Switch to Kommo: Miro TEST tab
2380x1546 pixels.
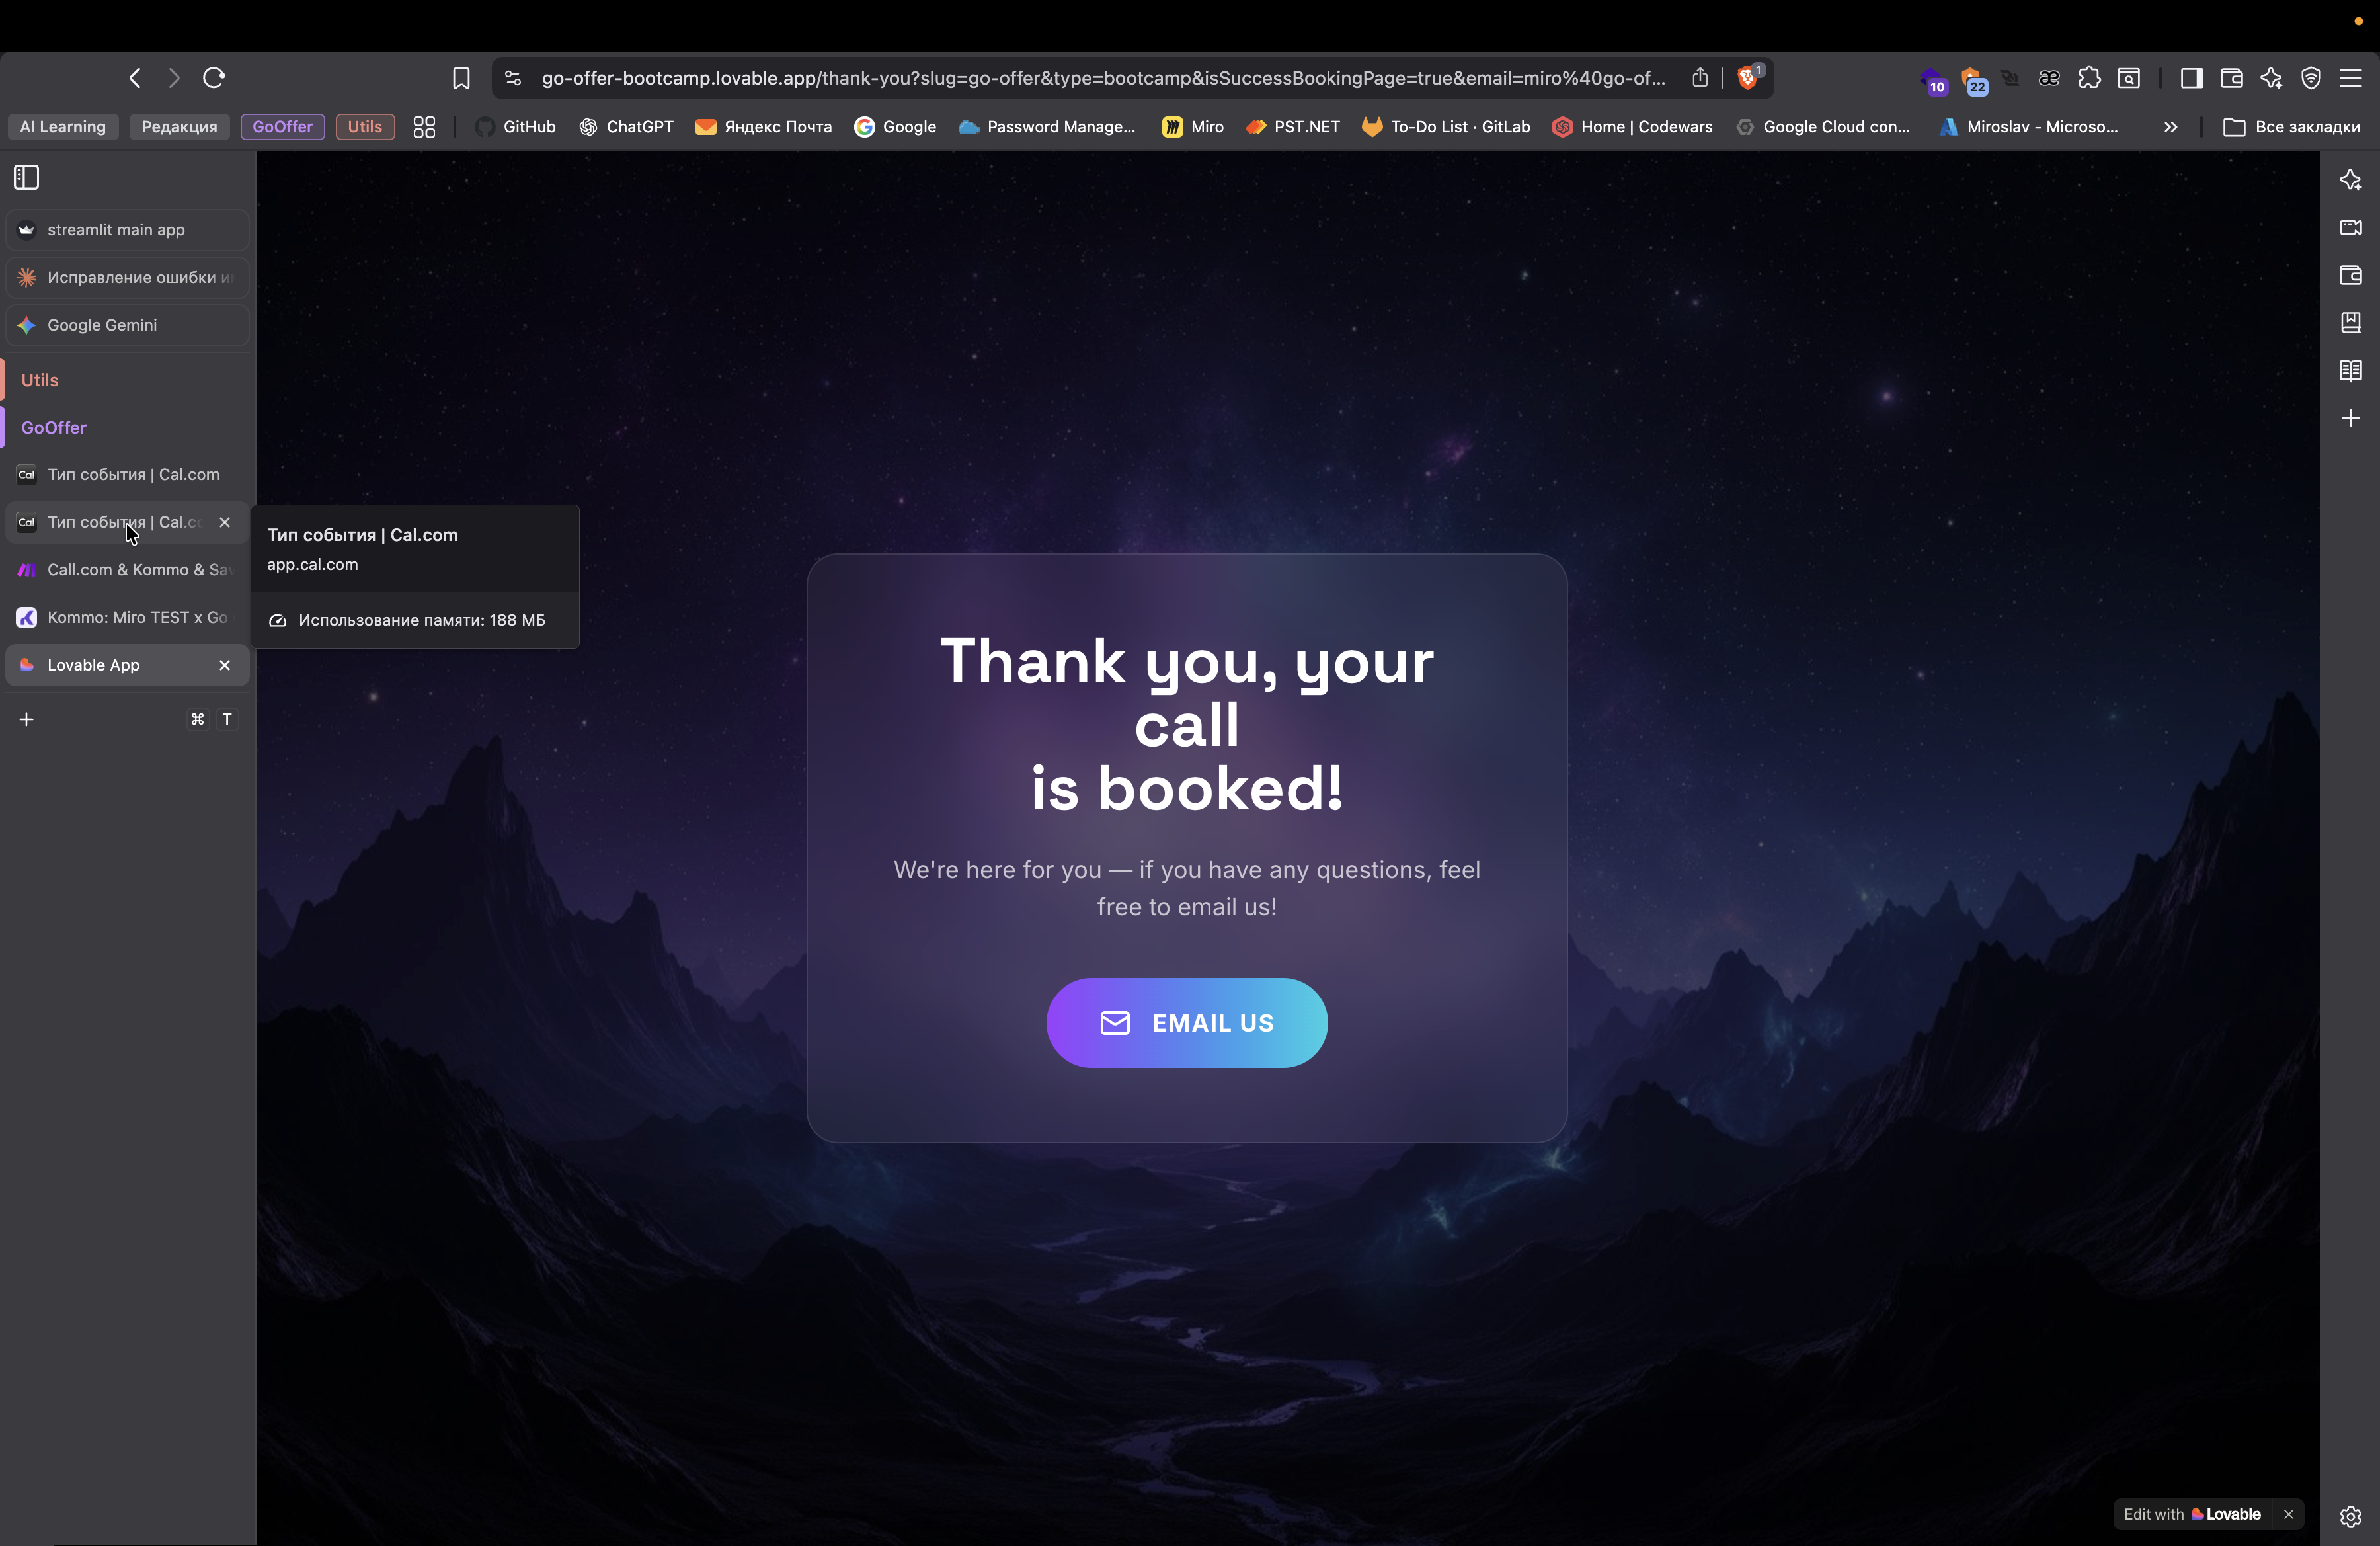tap(137, 617)
